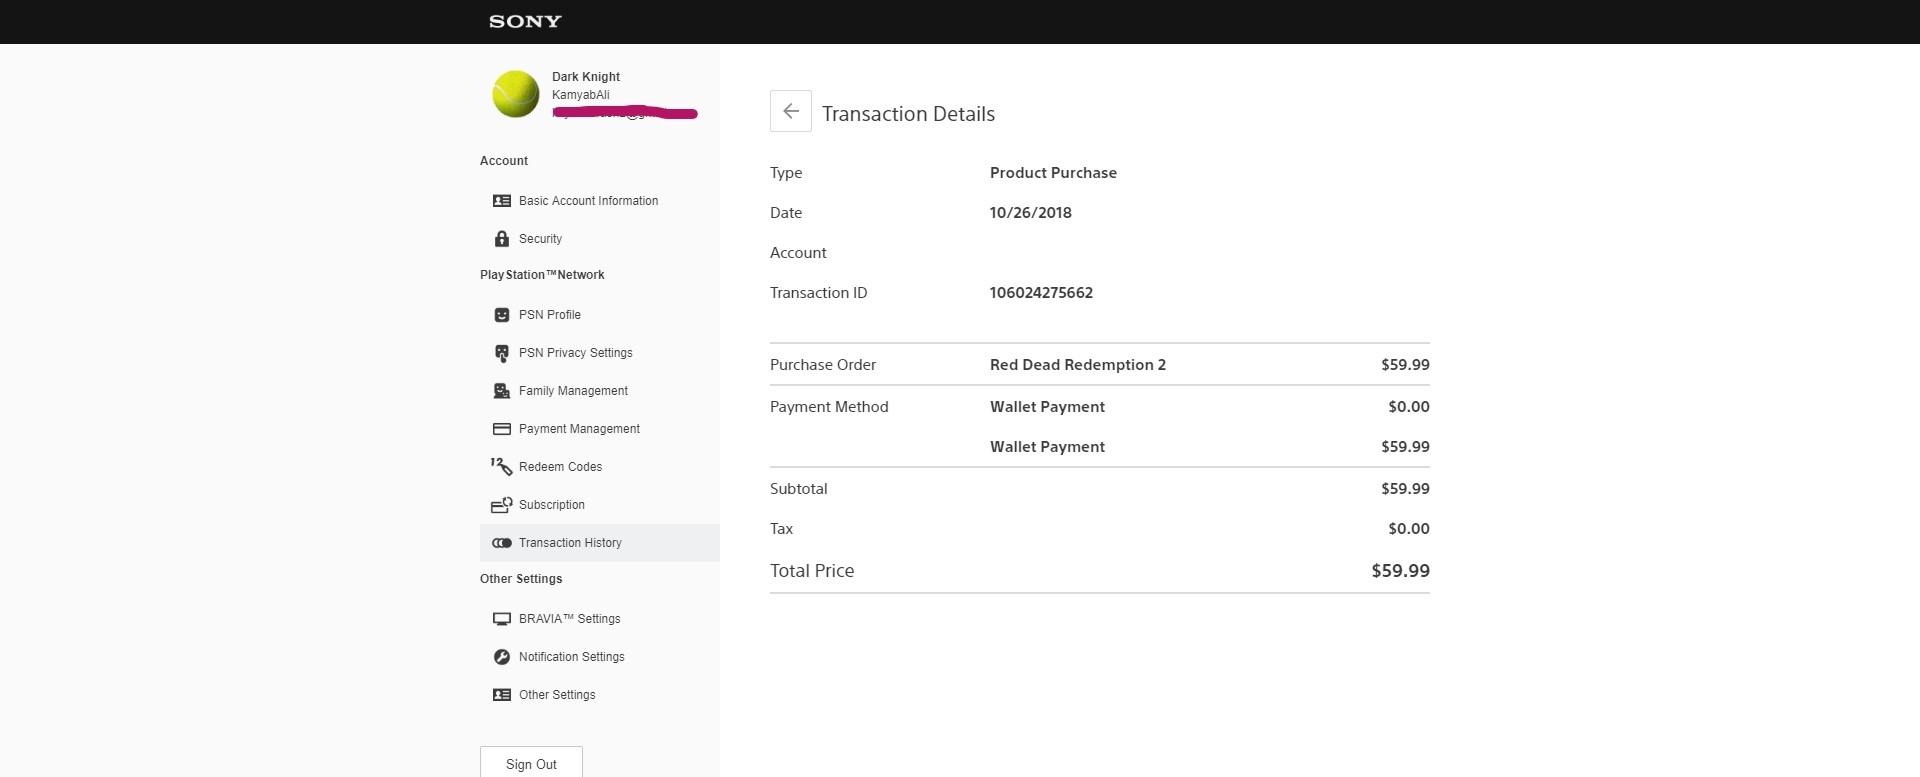The width and height of the screenshot is (1920, 777).
Task: Select the Transaction ID number 106024275662
Action: tap(1041, 293)
